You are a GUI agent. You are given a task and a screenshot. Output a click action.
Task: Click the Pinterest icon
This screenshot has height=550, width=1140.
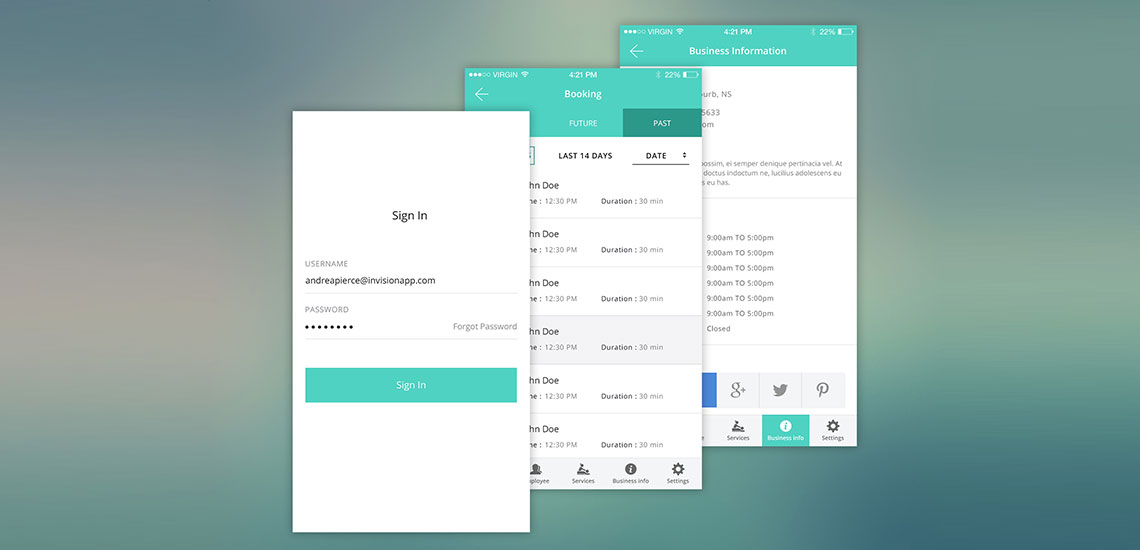tap(822, 390)
